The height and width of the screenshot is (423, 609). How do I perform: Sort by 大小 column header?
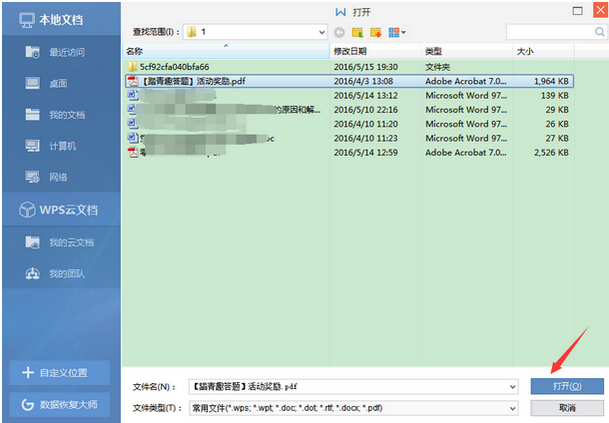click(543, 51)
